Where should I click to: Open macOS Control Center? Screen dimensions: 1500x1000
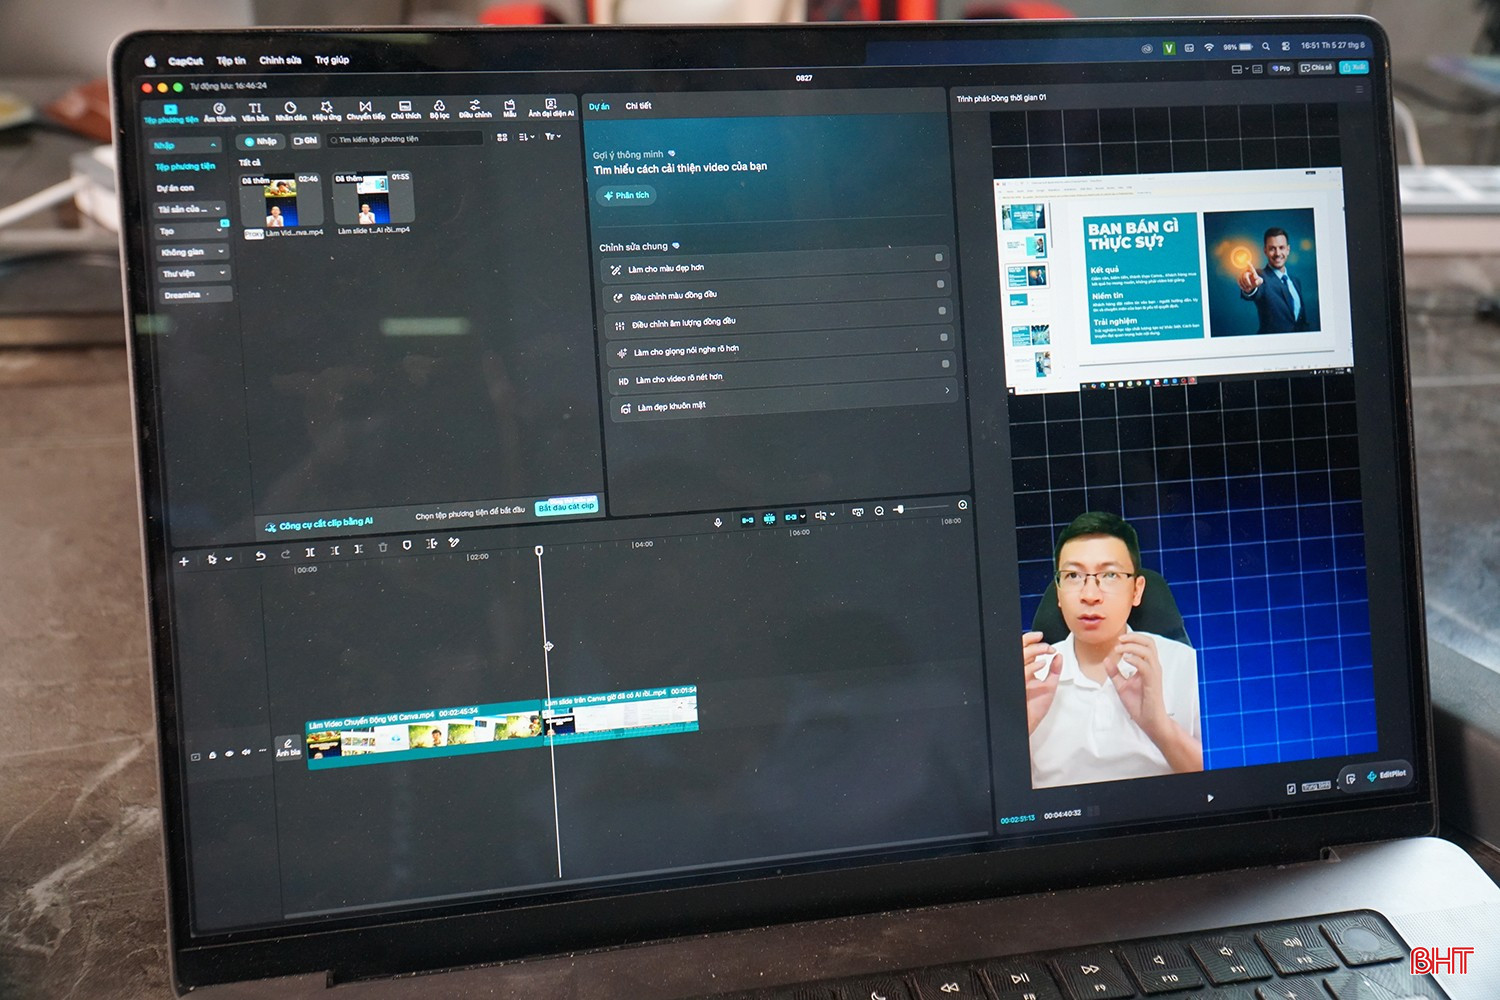pos(1285,46)
